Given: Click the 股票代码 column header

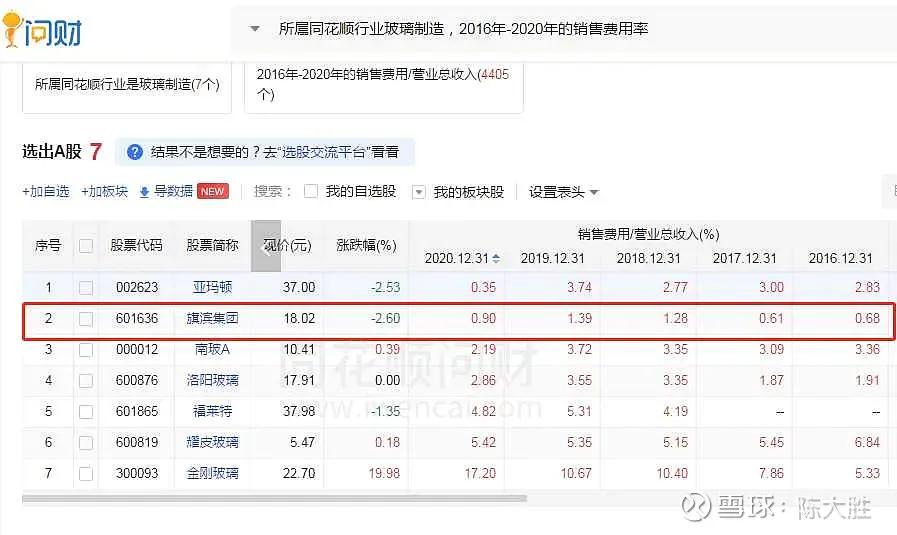Looking at the screenshot, I should (x=136, y=245).
